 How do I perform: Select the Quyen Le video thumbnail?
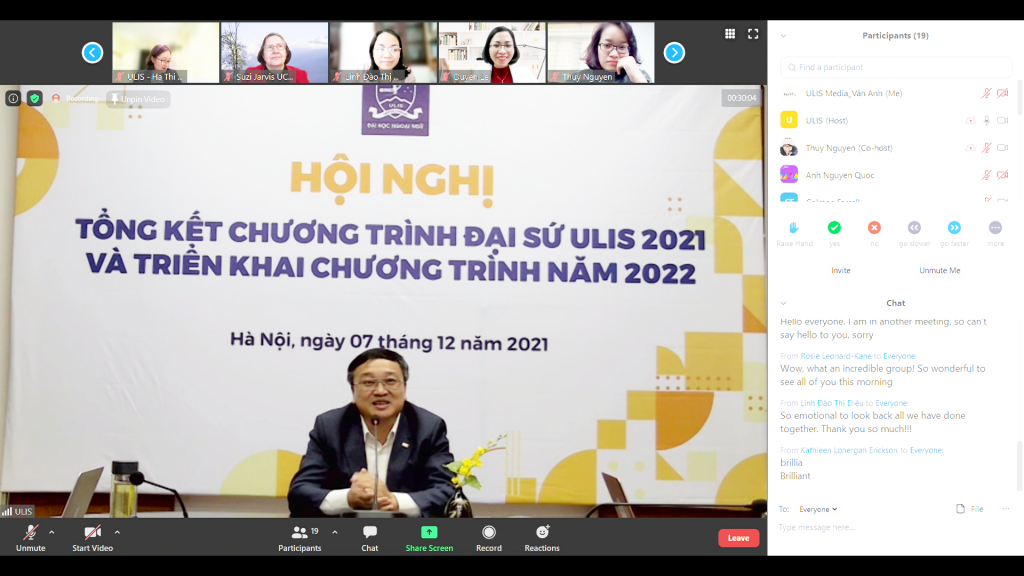492,52
